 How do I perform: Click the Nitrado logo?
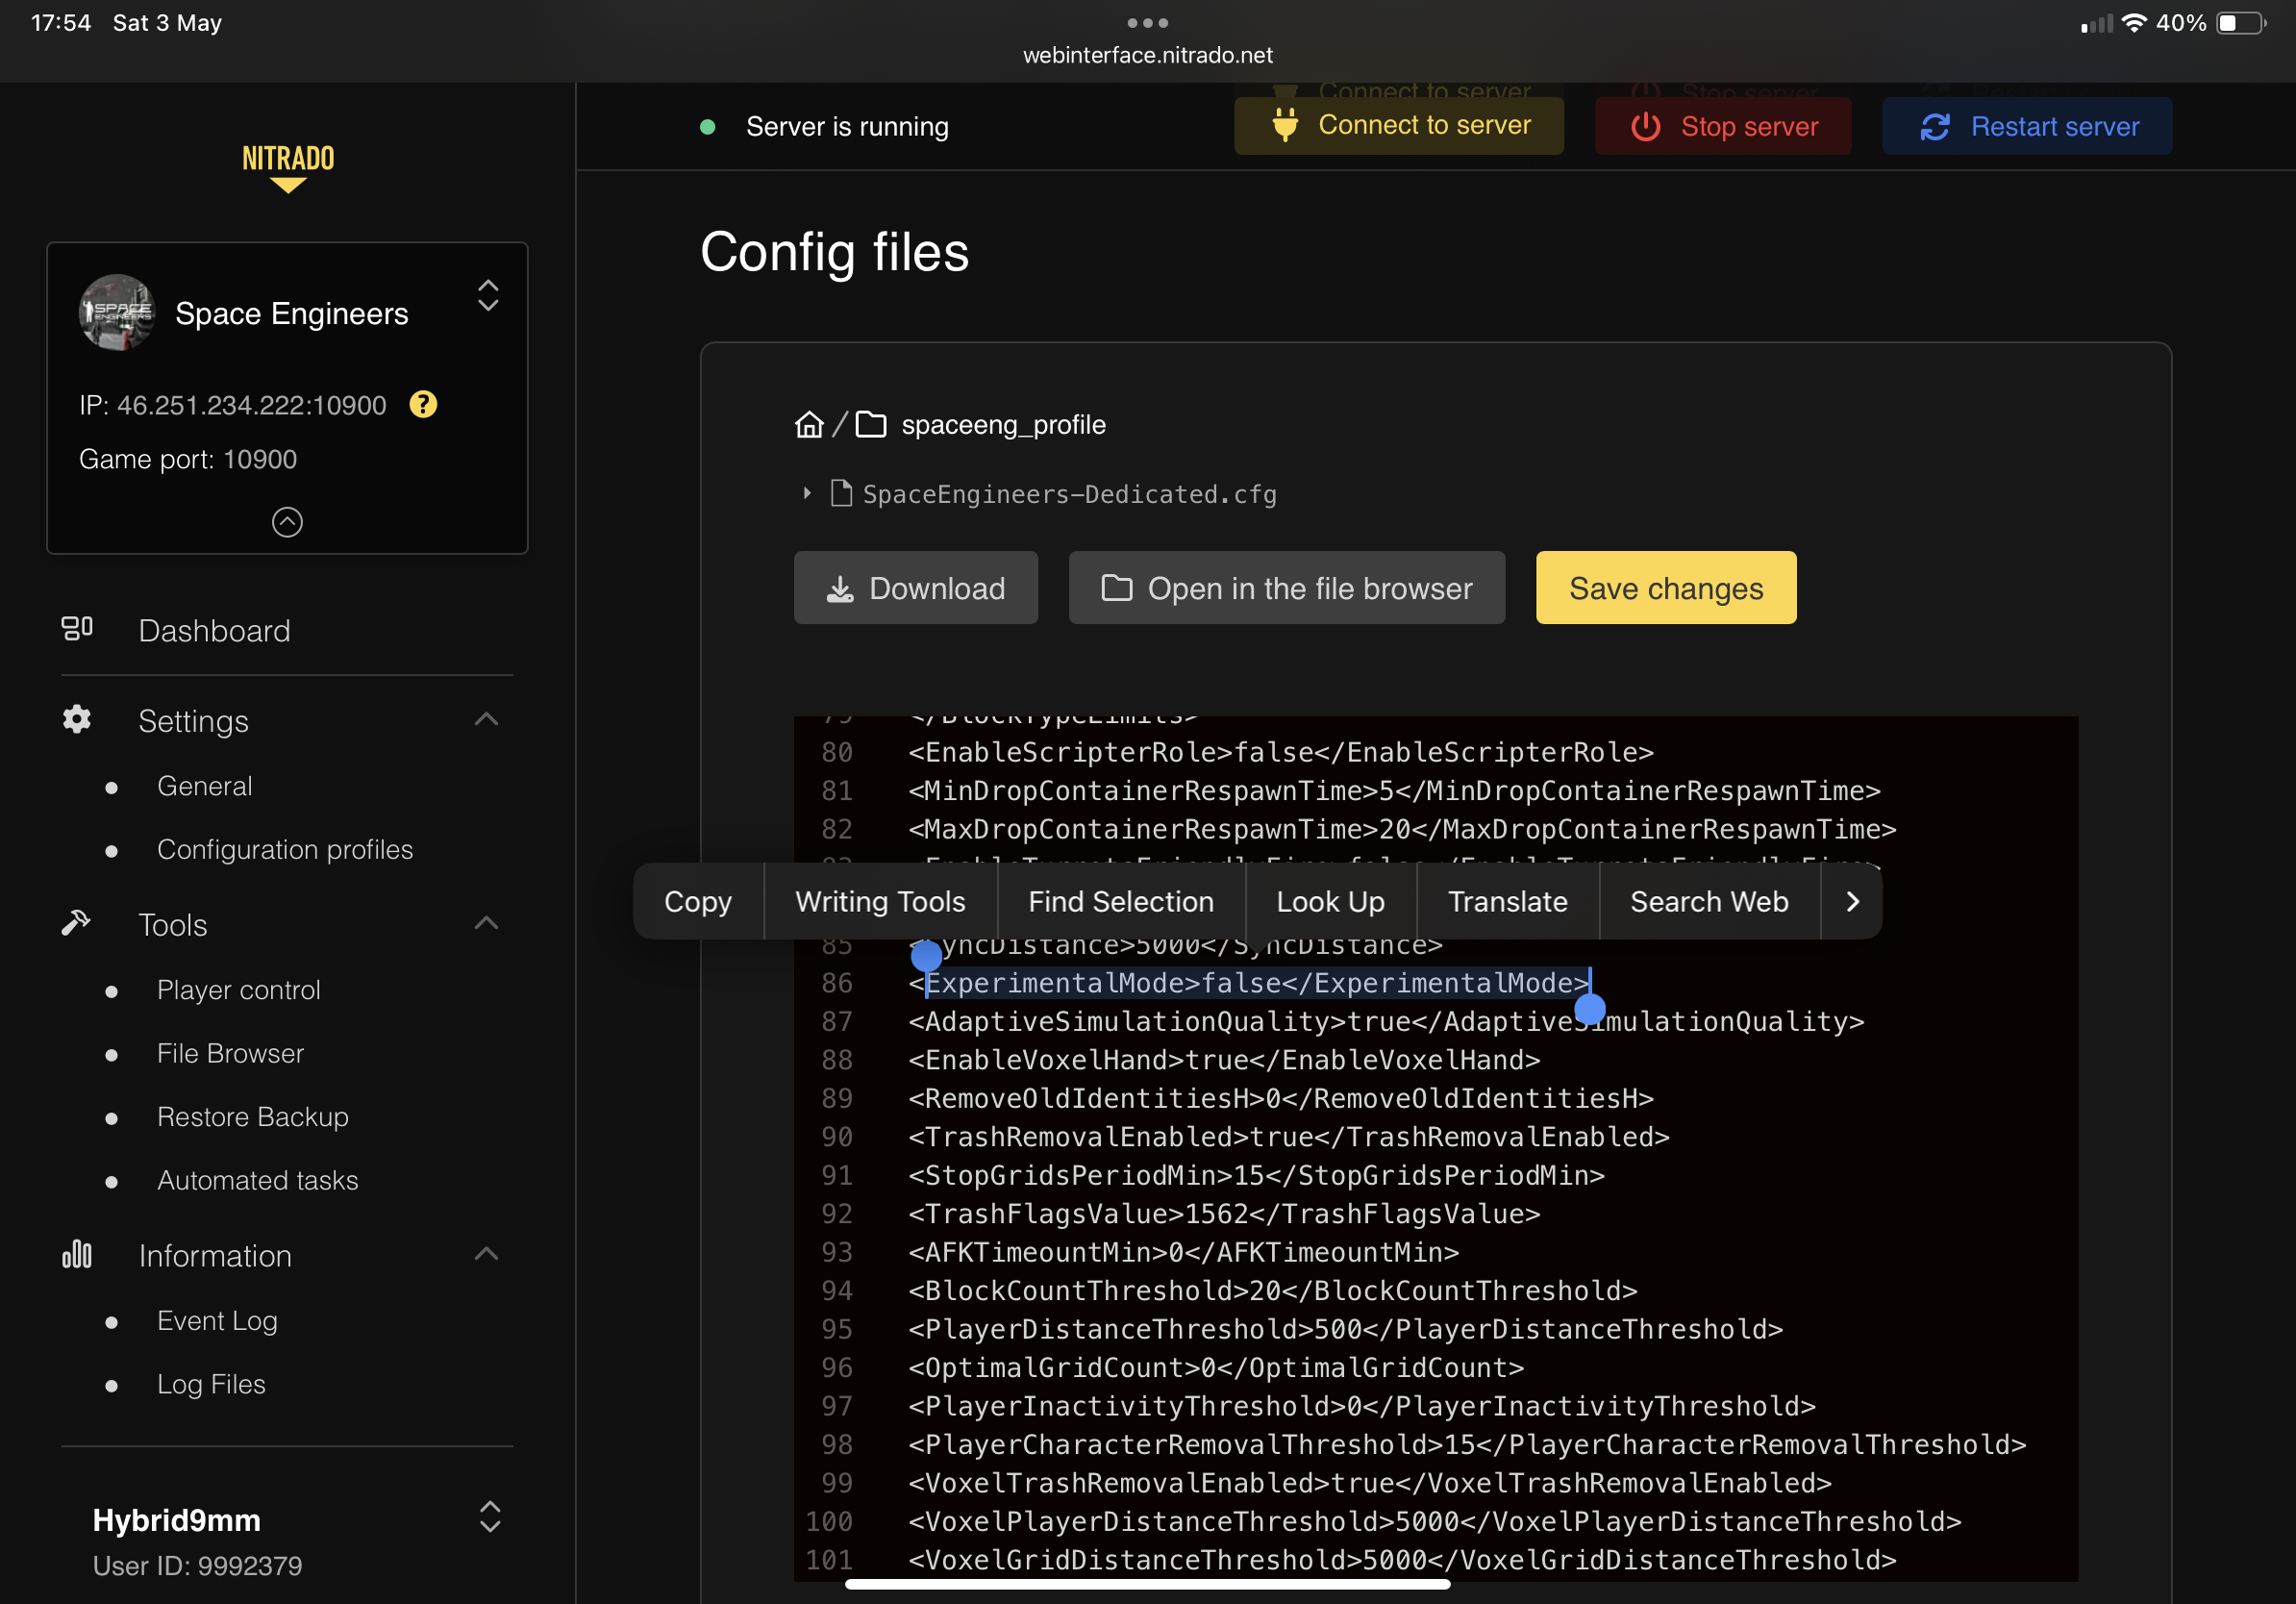288,167
